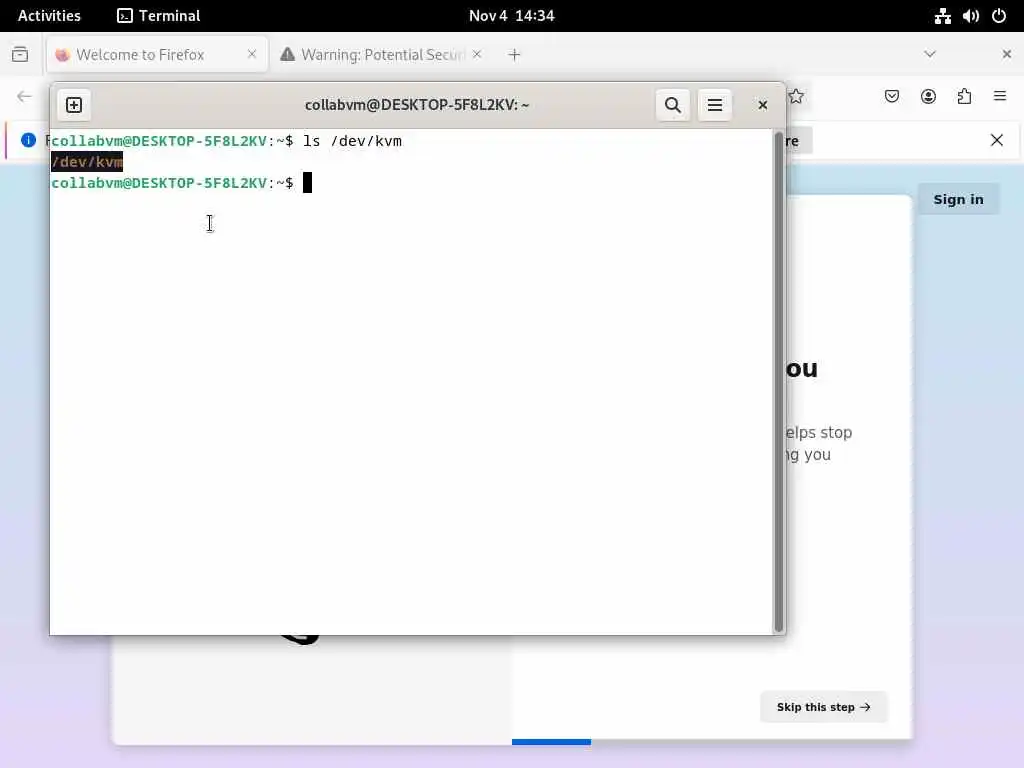Open the Firefox extensions icon

(x=965, y=97)
